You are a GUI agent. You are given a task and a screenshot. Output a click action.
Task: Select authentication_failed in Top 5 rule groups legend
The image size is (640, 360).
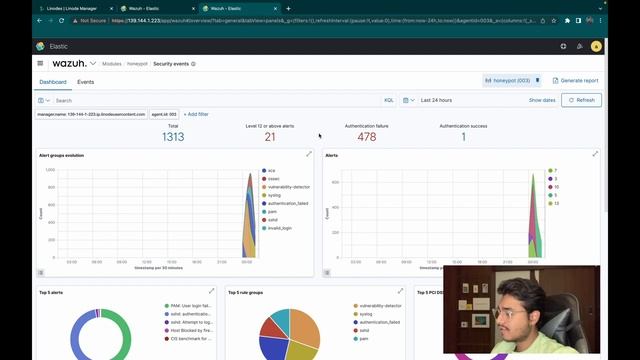point(377,322)
